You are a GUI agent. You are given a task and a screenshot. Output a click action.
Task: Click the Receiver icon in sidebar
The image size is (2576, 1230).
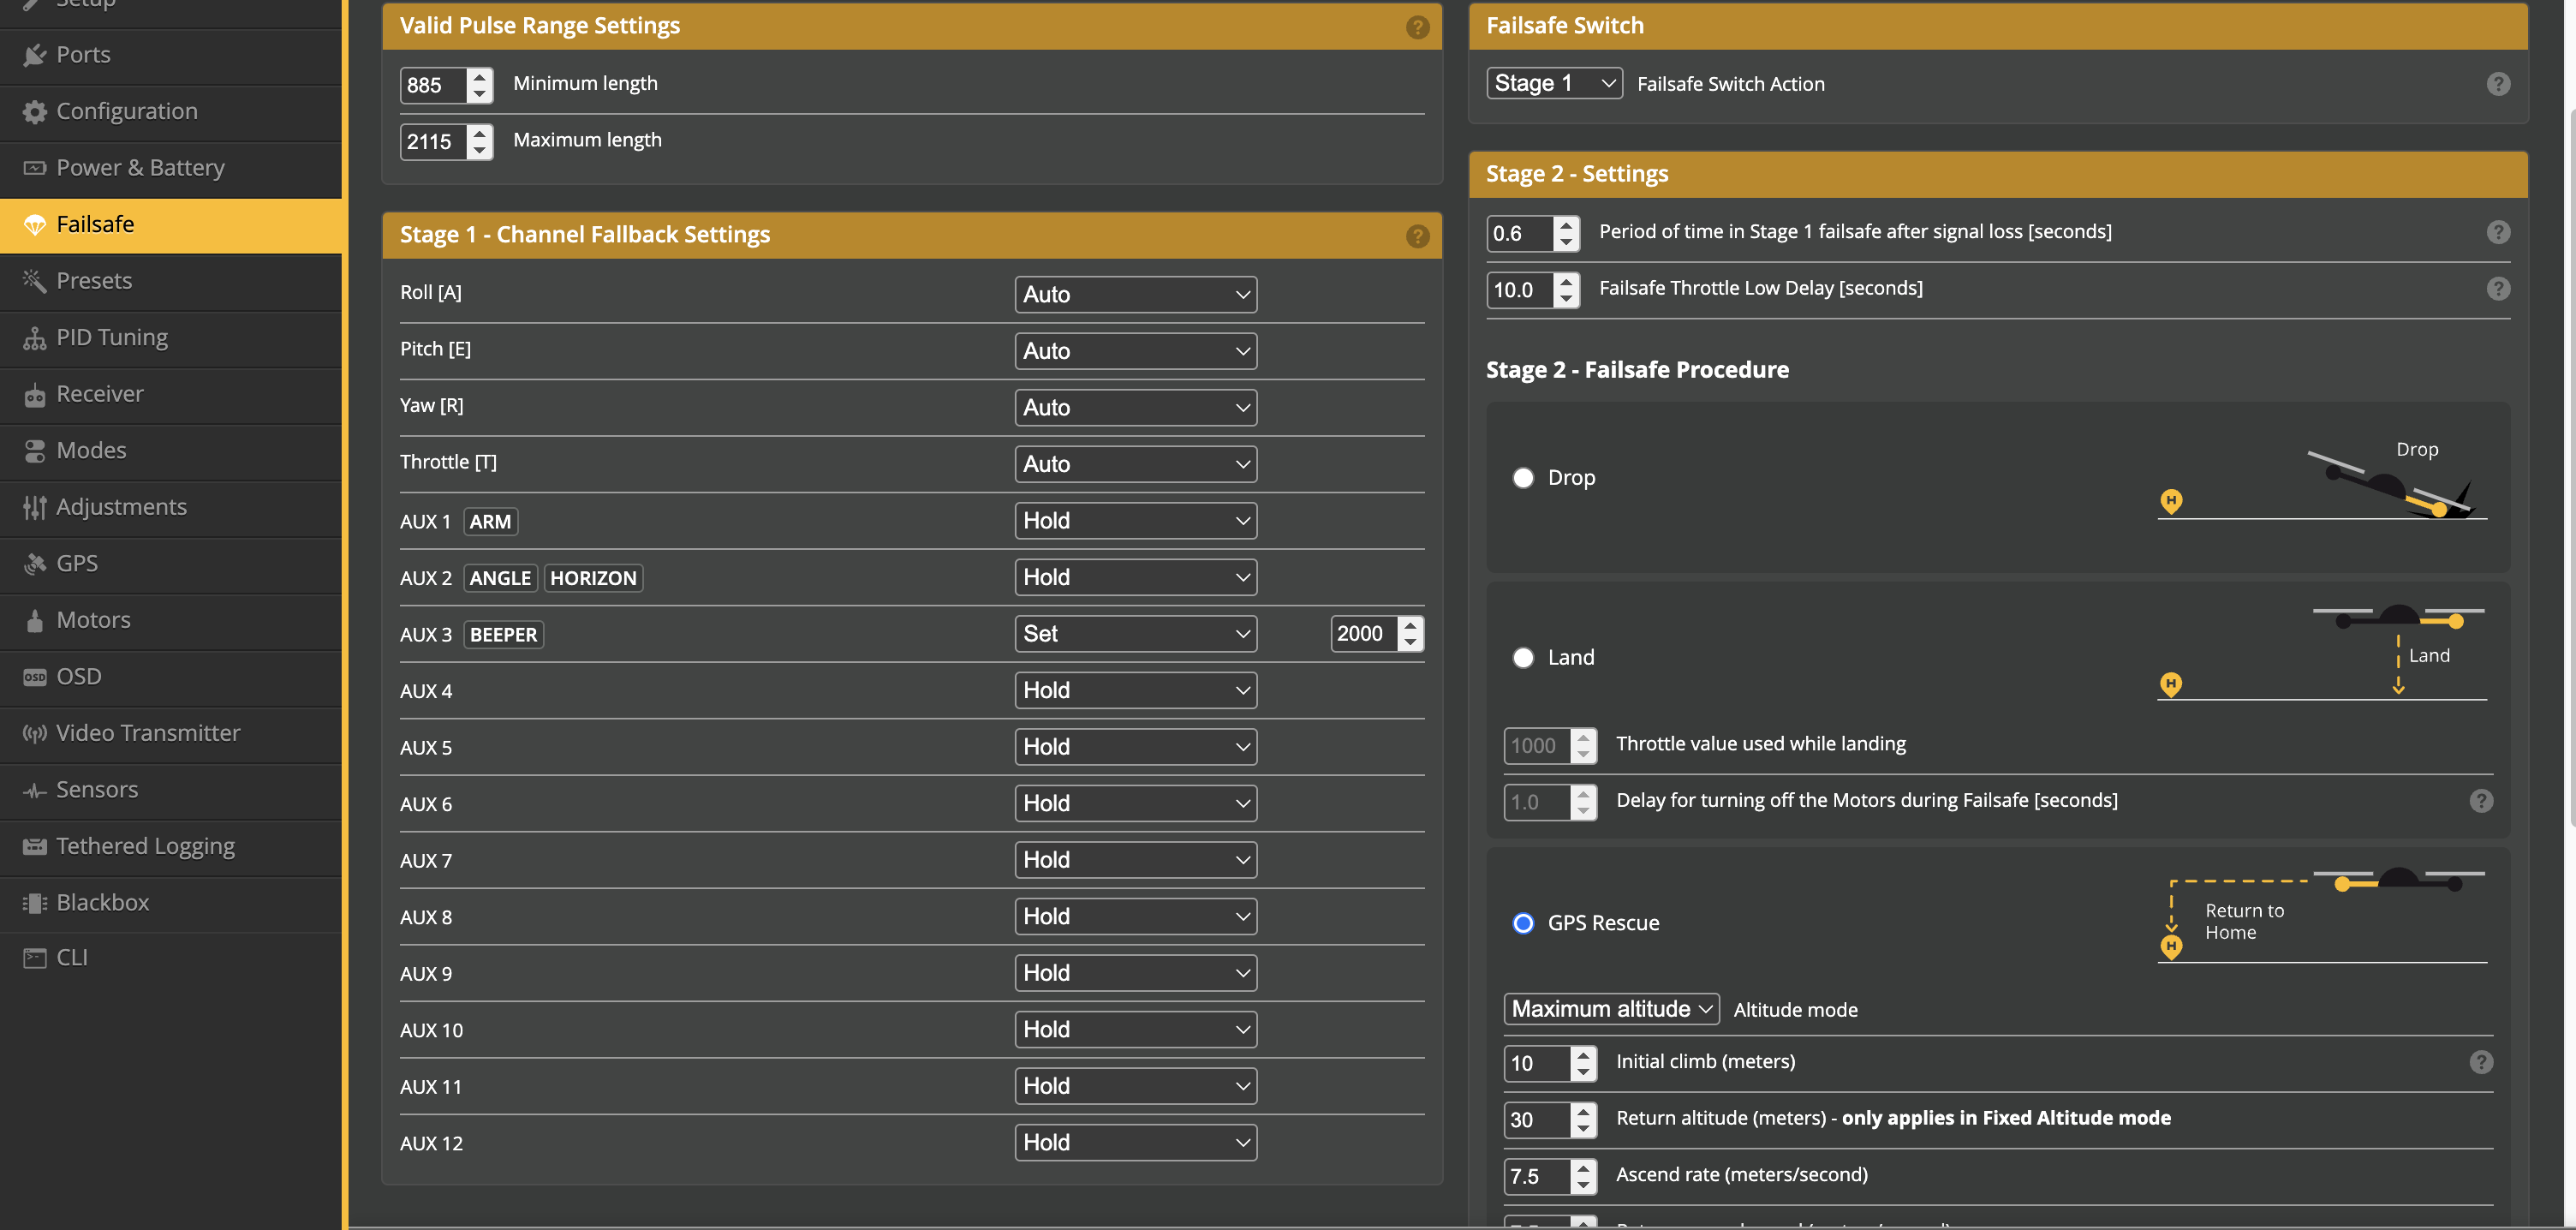point(34,395)
